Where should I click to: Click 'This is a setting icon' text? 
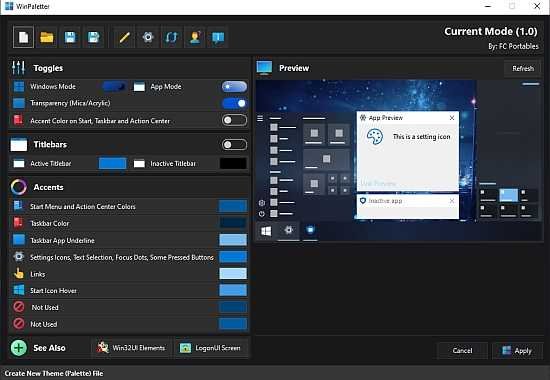[x=421, y=137]
